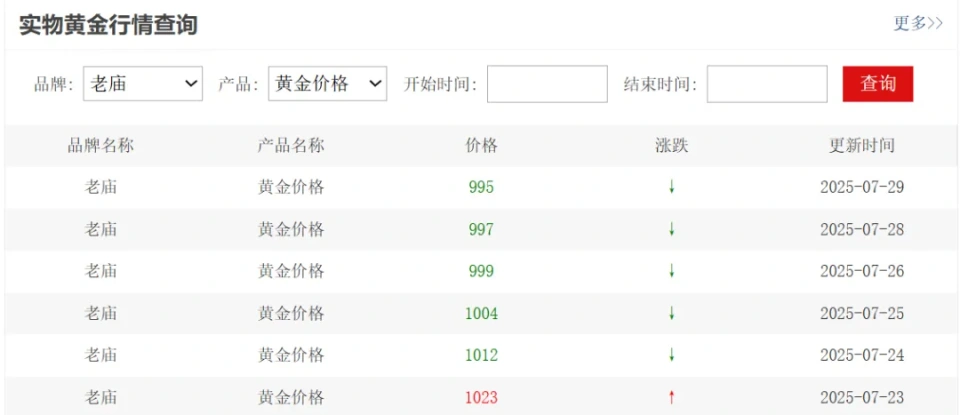Click the date 2025-07-24
960x415 pixels.
click(x=862, y=355)
